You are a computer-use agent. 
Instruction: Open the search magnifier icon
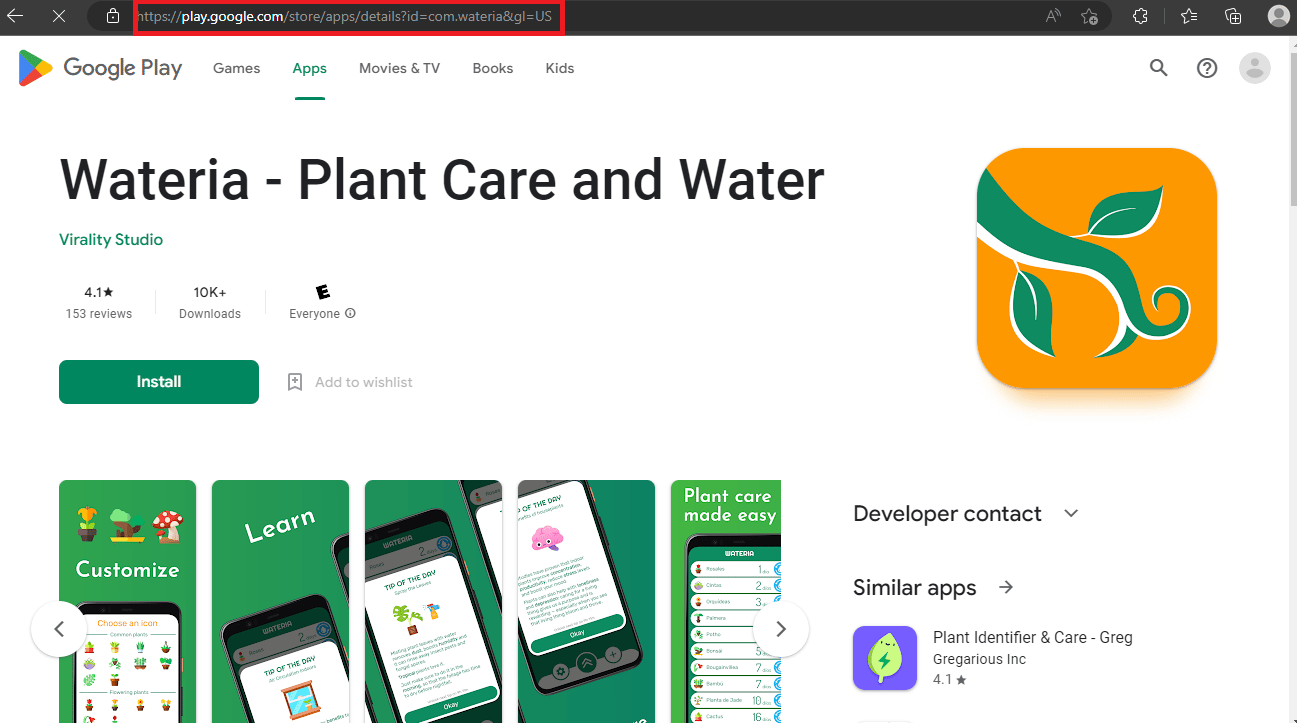pyautogui.click(x=1159, y=68)
